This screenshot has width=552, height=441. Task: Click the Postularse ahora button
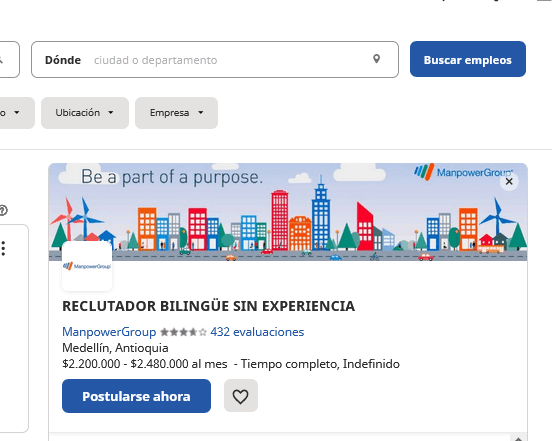pos(137,396)
